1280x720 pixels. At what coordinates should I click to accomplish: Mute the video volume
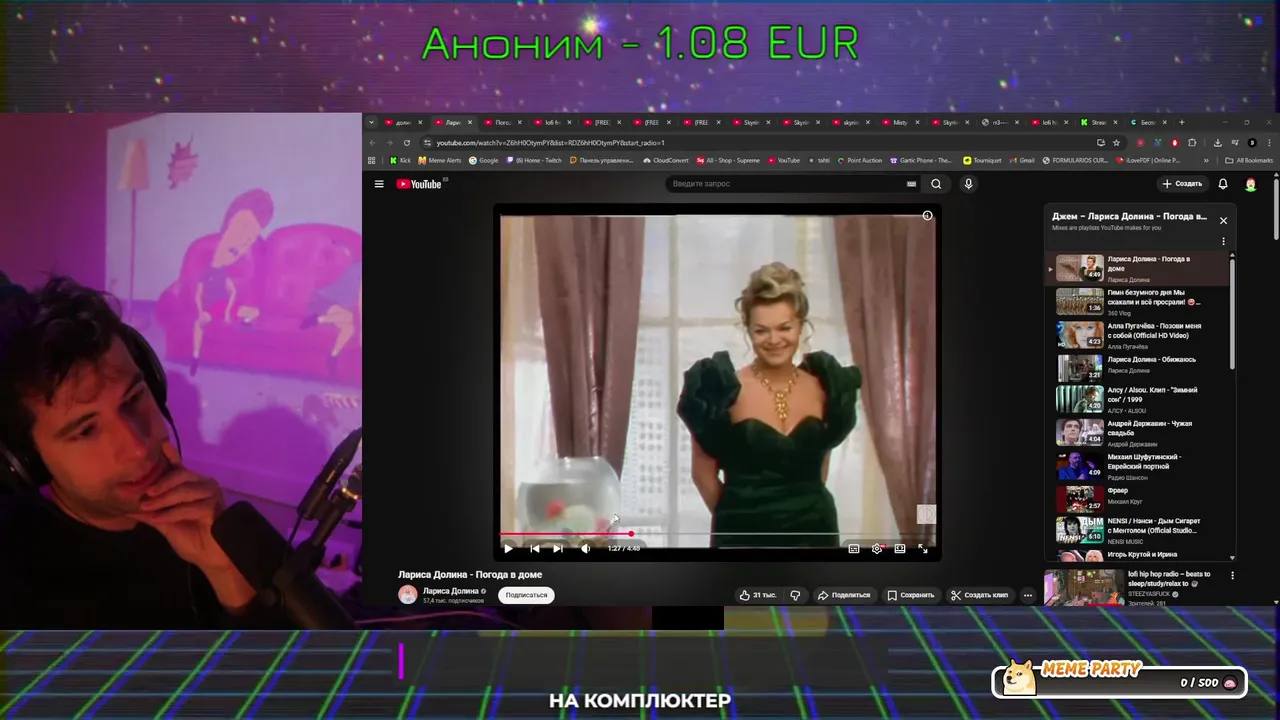(x=585, y=548)
